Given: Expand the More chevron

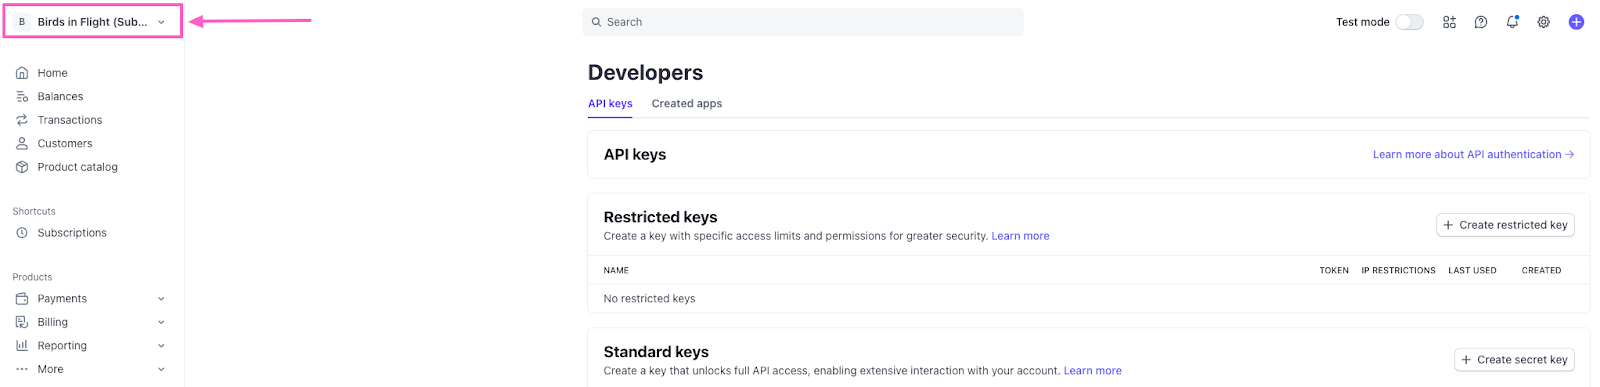Looking at the screenshot, I should tap(161, 369).
